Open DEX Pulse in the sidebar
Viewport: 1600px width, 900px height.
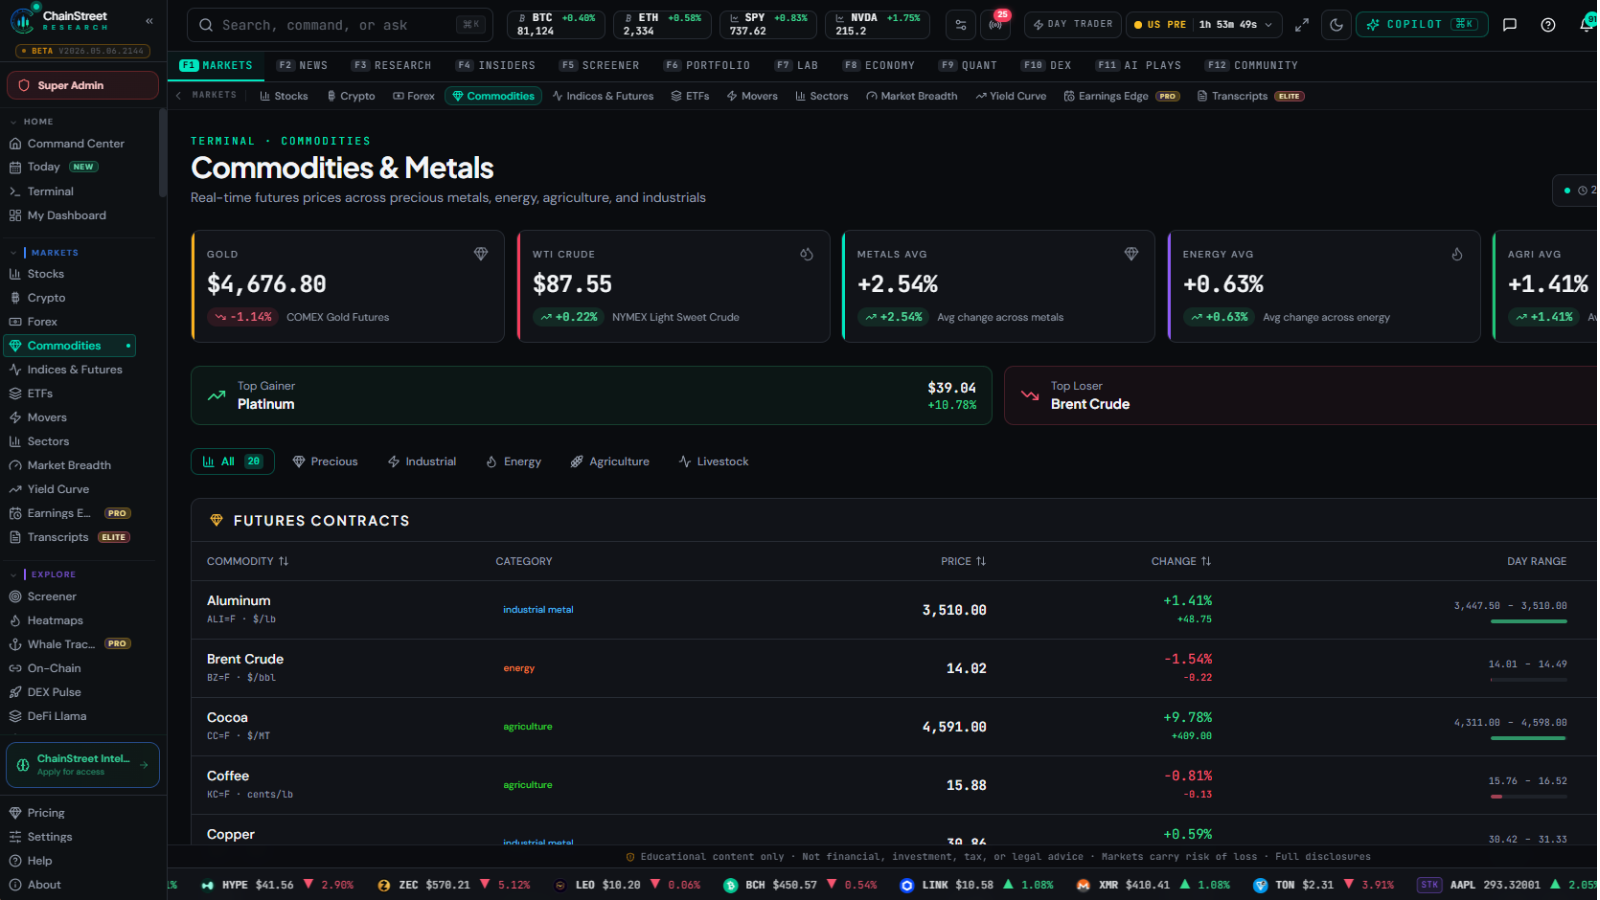[54, 692]
